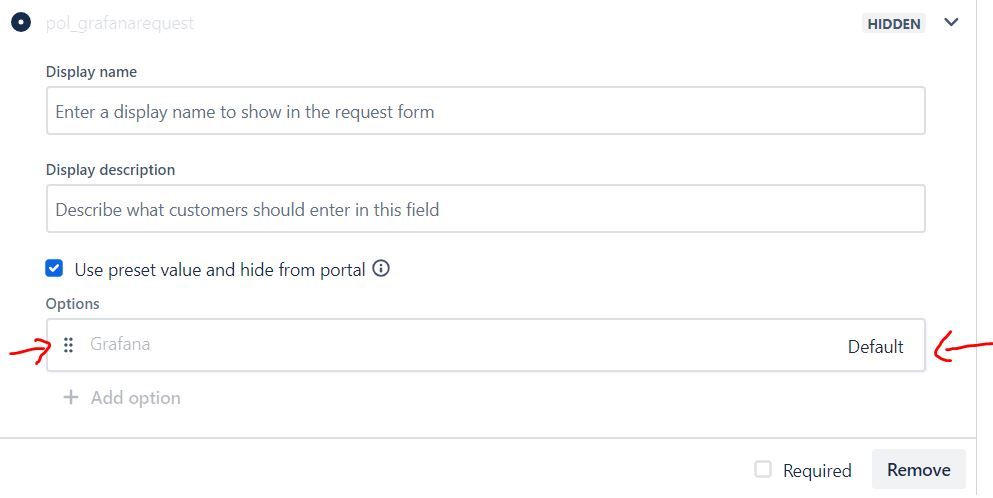Click the Default label on Grafana option
The height and width of the screenshot is (498, 993).
pyautogui.click(x=875, y=347)
